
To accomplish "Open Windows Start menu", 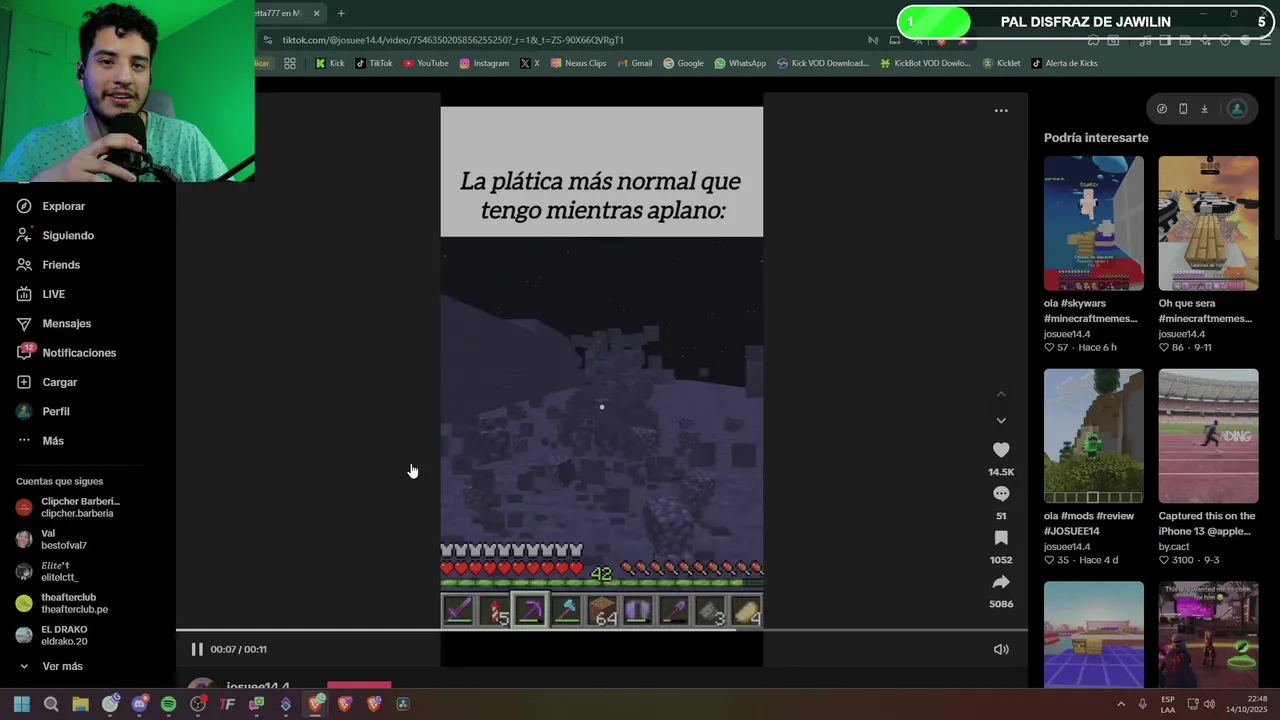I will coord(22,704).
